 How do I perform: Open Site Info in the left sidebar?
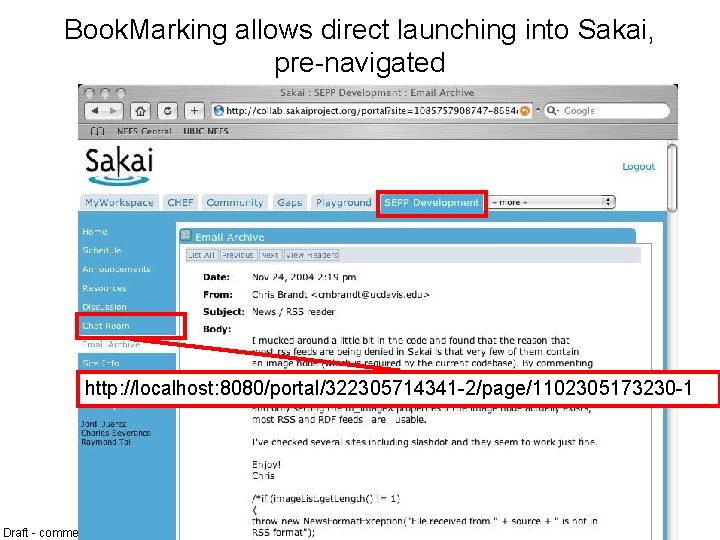101,363
